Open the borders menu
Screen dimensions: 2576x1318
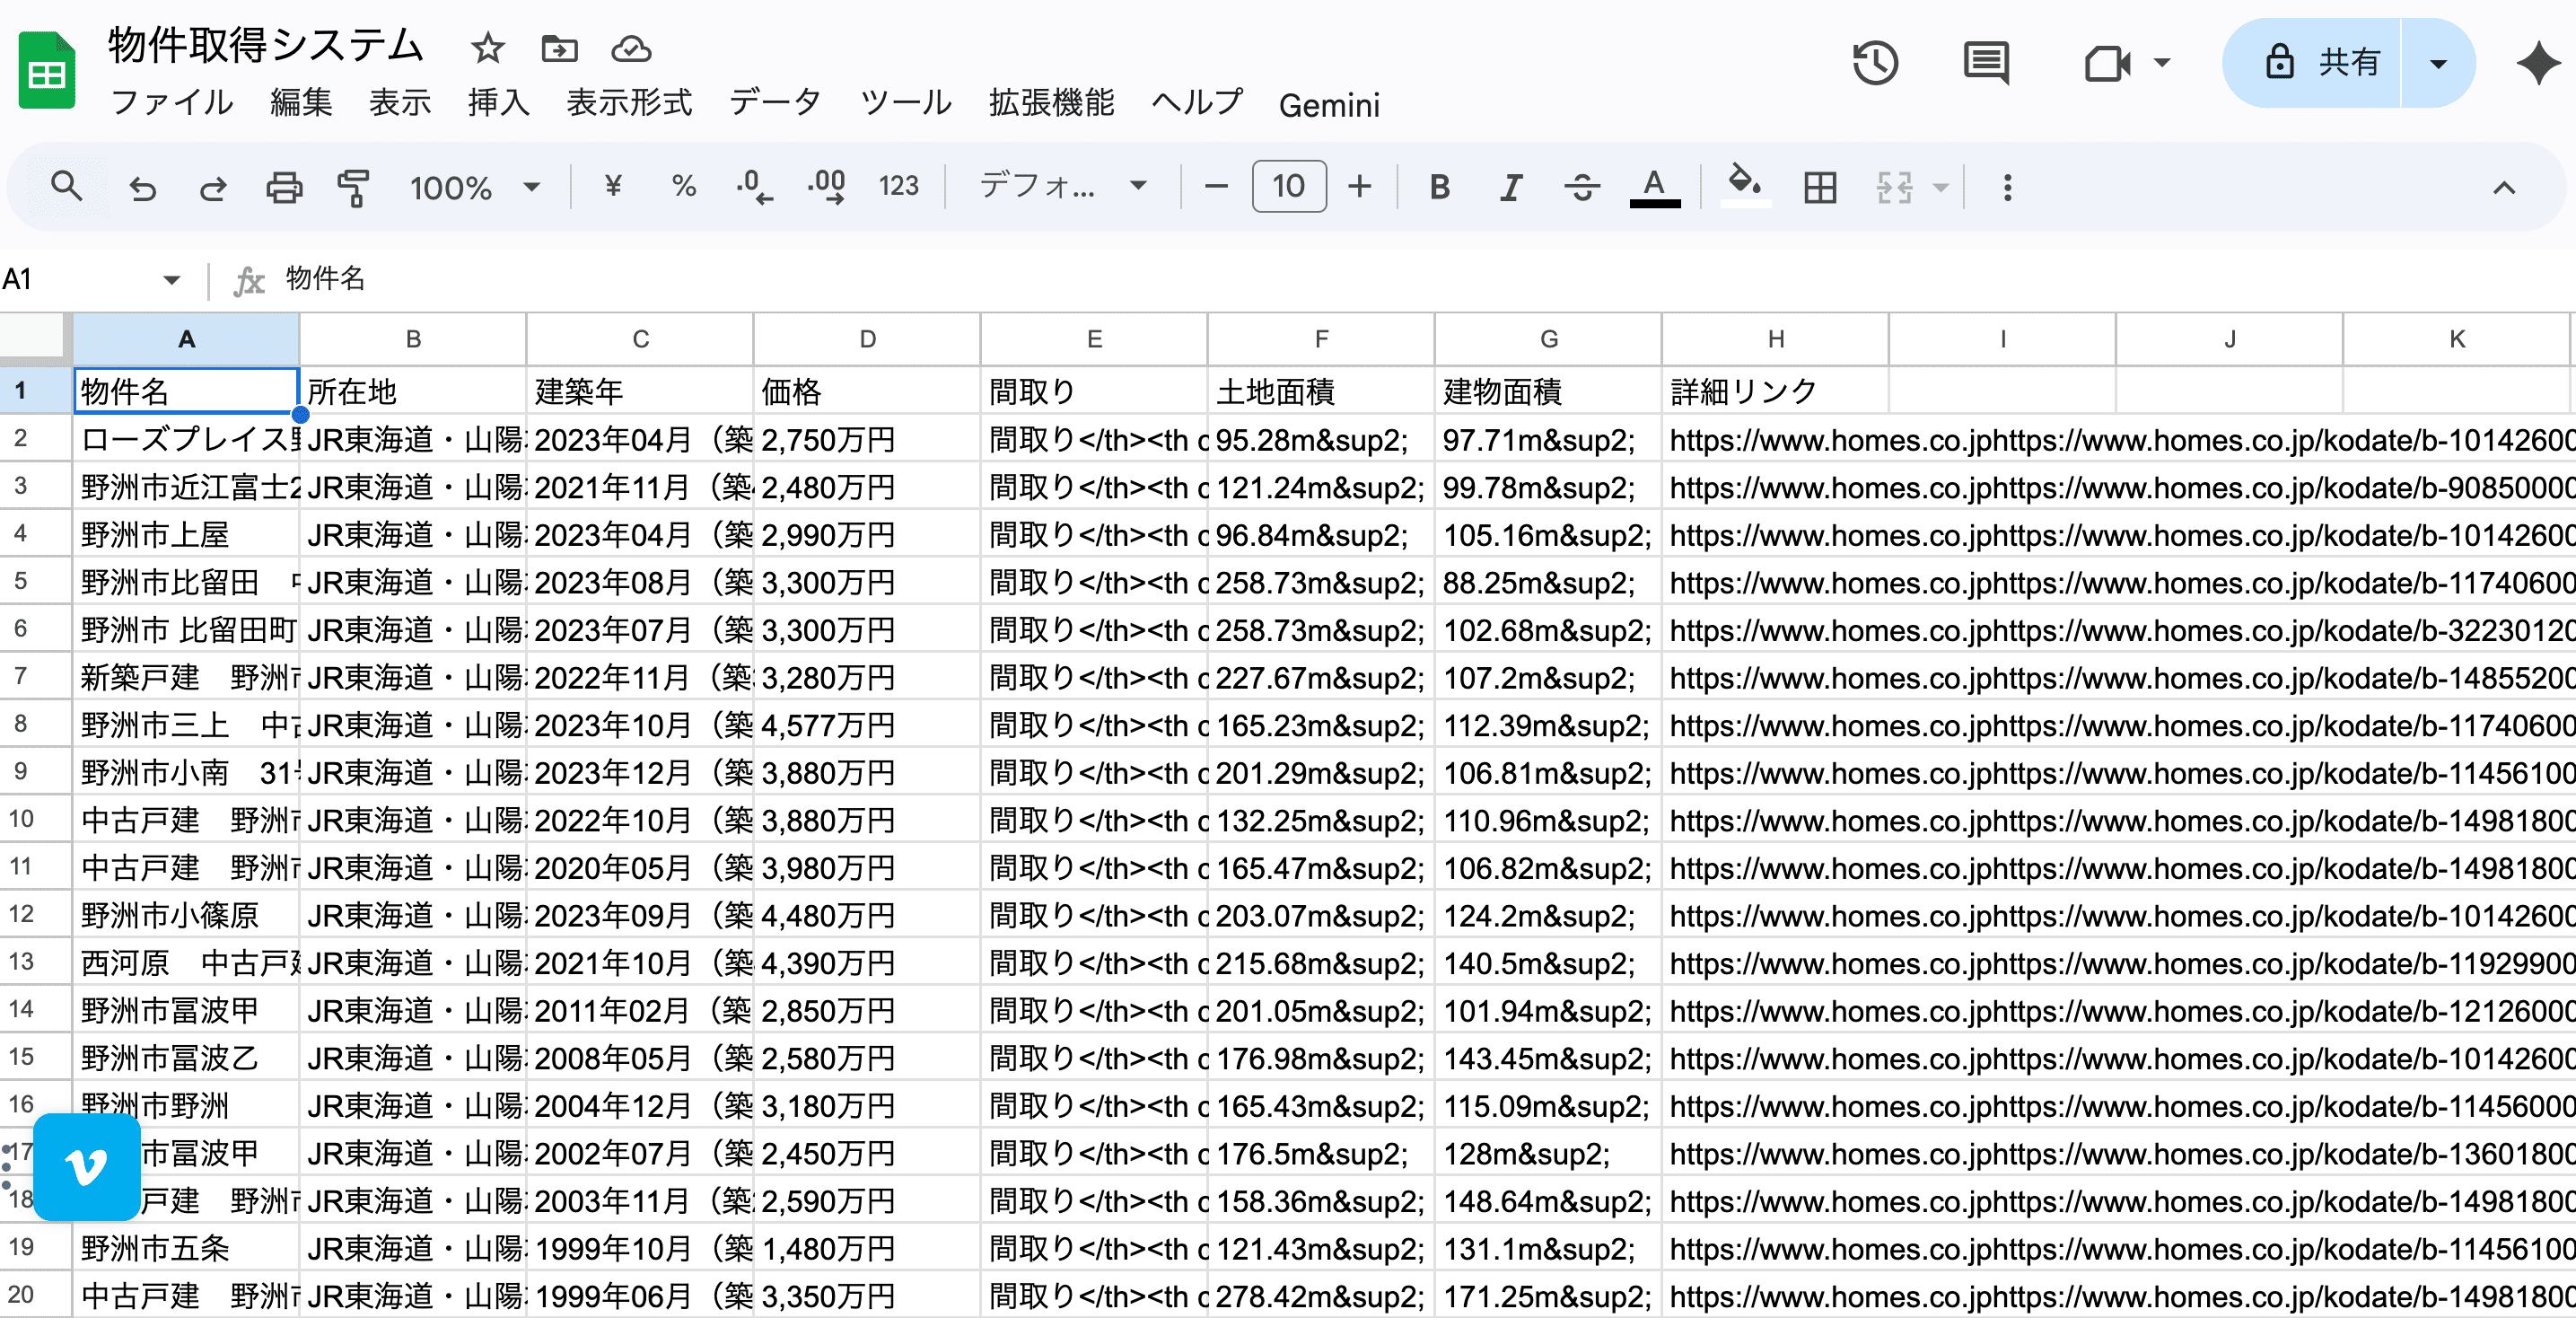pos(1819,186)
